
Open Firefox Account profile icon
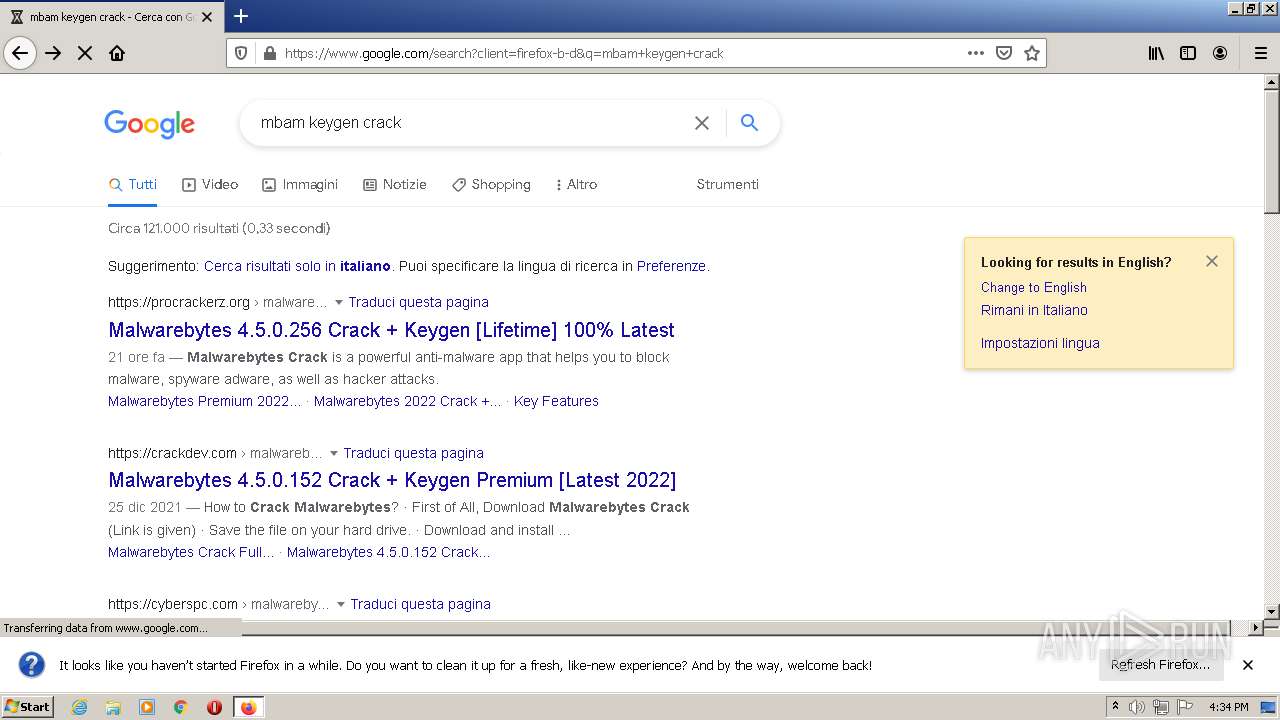click(x=1220, y=53)
